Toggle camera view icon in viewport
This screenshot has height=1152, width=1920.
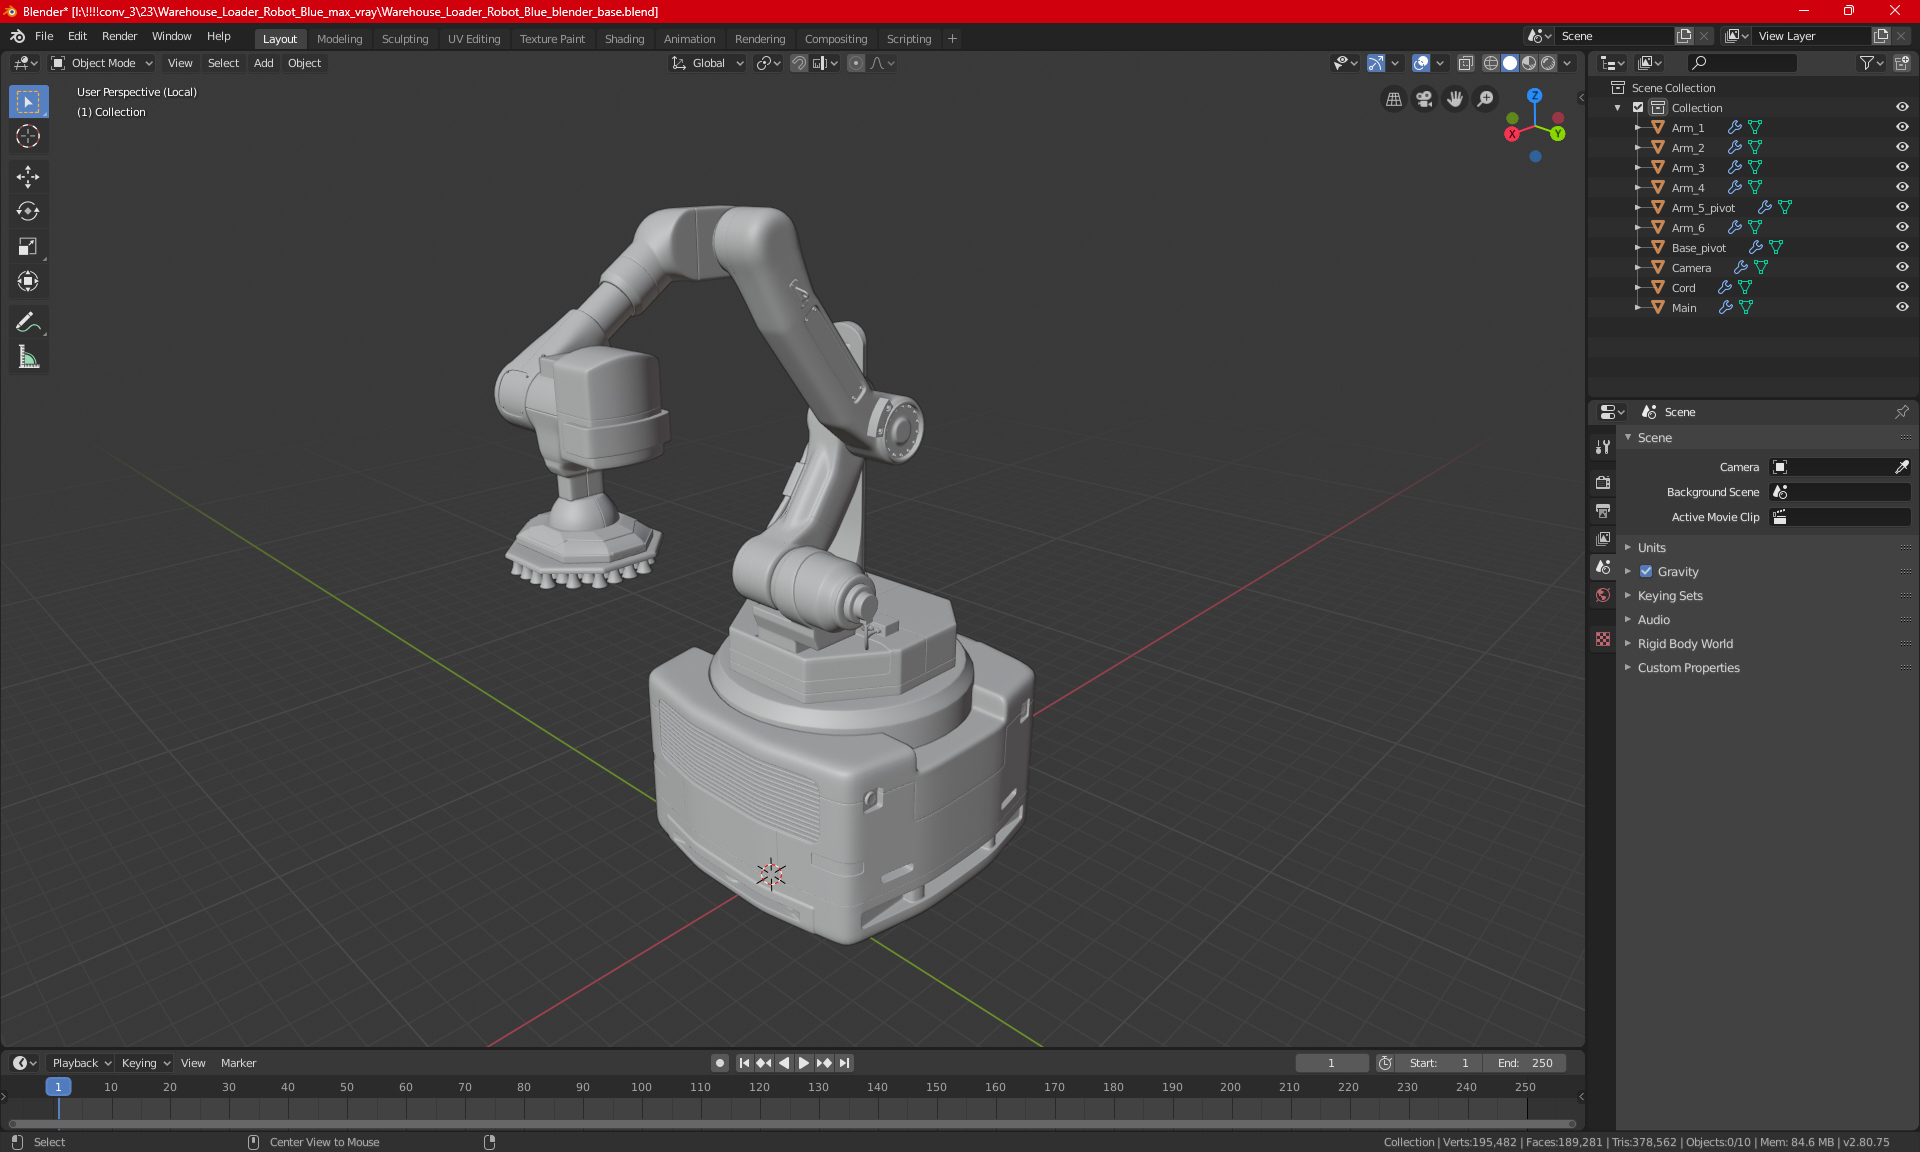pos(1424,99)
